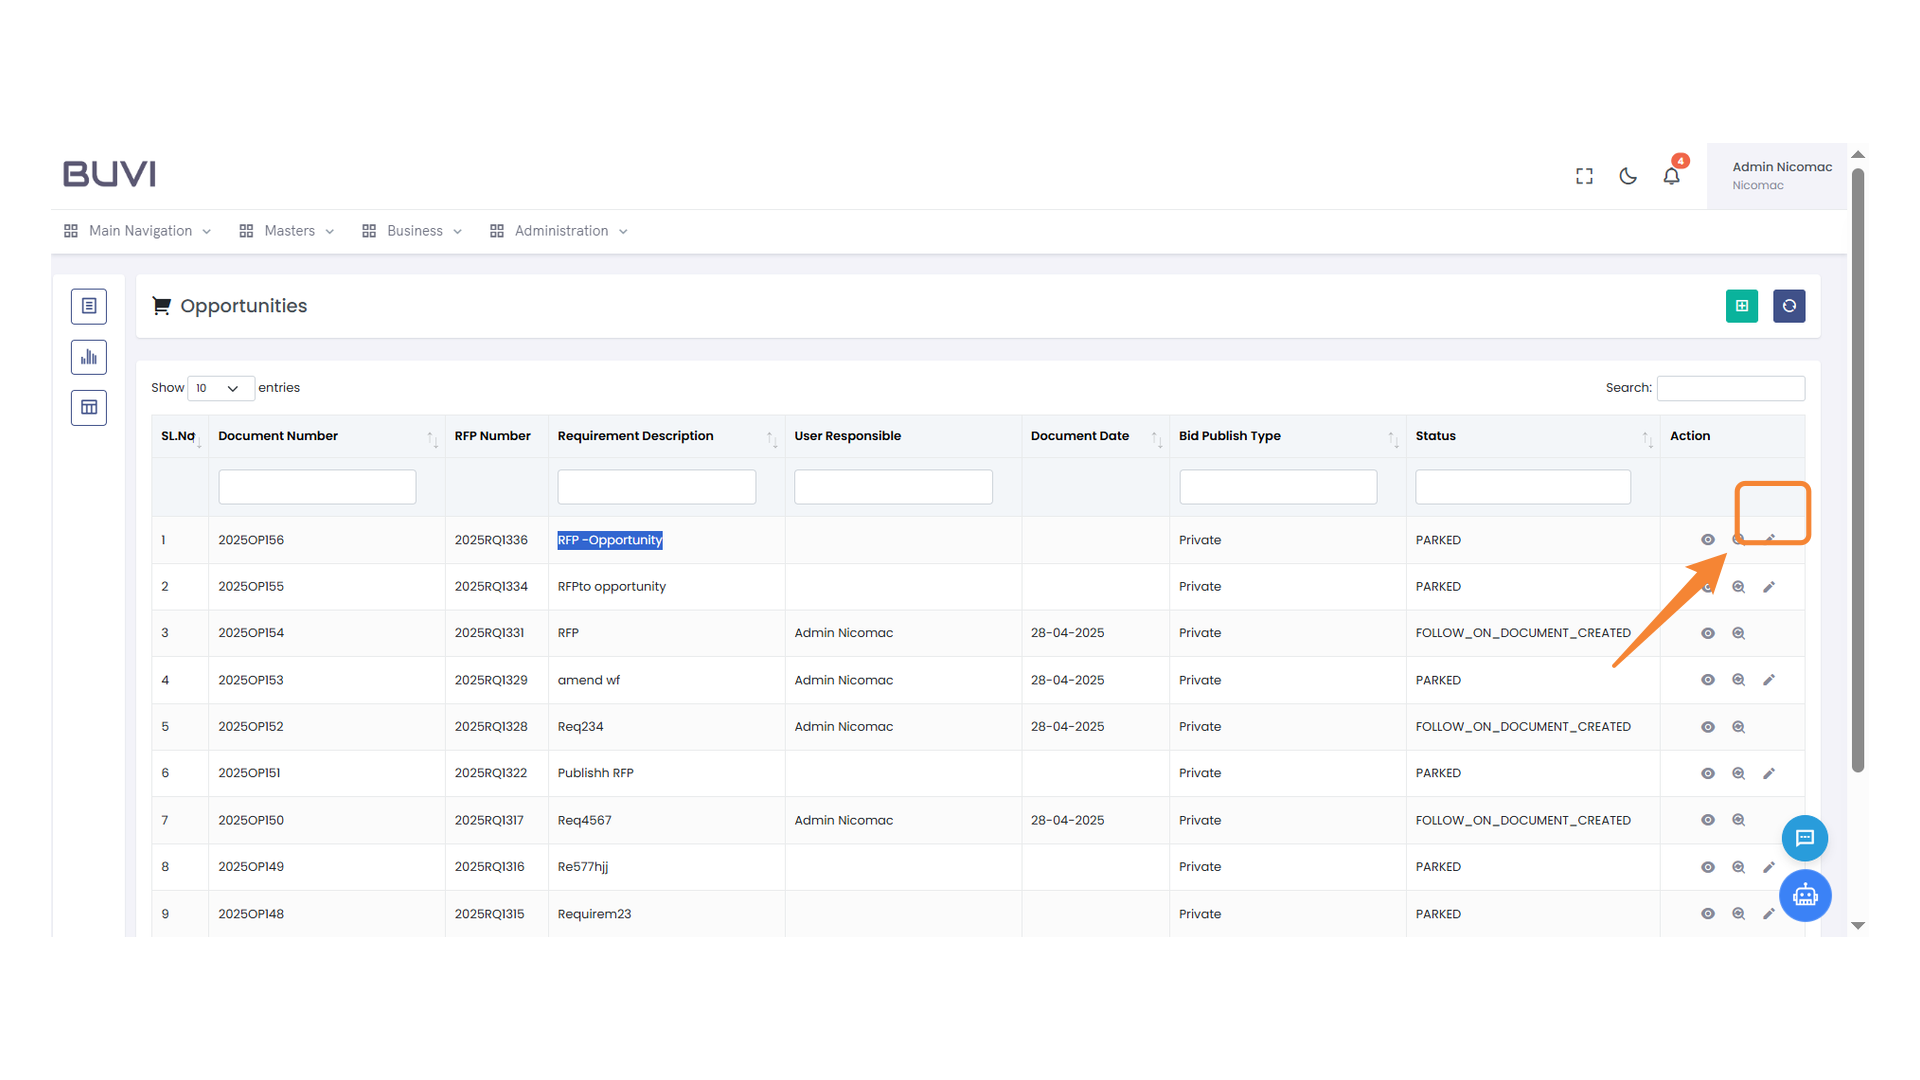The width and height of the screenshot is (1920, 1080).
Task: Open the chat message floating button
Action: [1804, 838]
